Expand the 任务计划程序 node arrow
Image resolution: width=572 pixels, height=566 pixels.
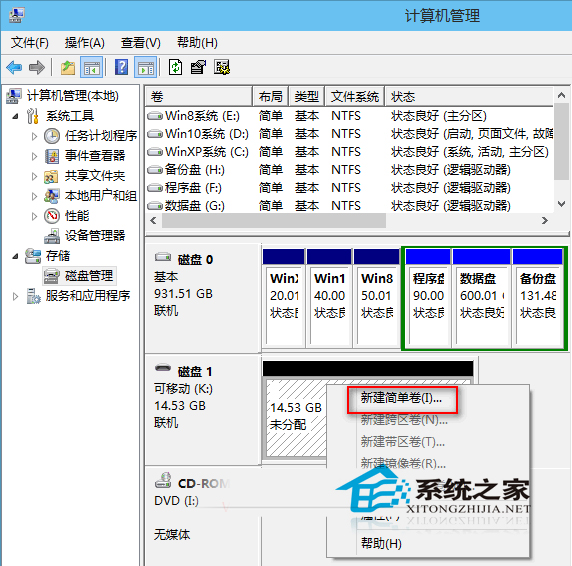click(x=34, y=136)
